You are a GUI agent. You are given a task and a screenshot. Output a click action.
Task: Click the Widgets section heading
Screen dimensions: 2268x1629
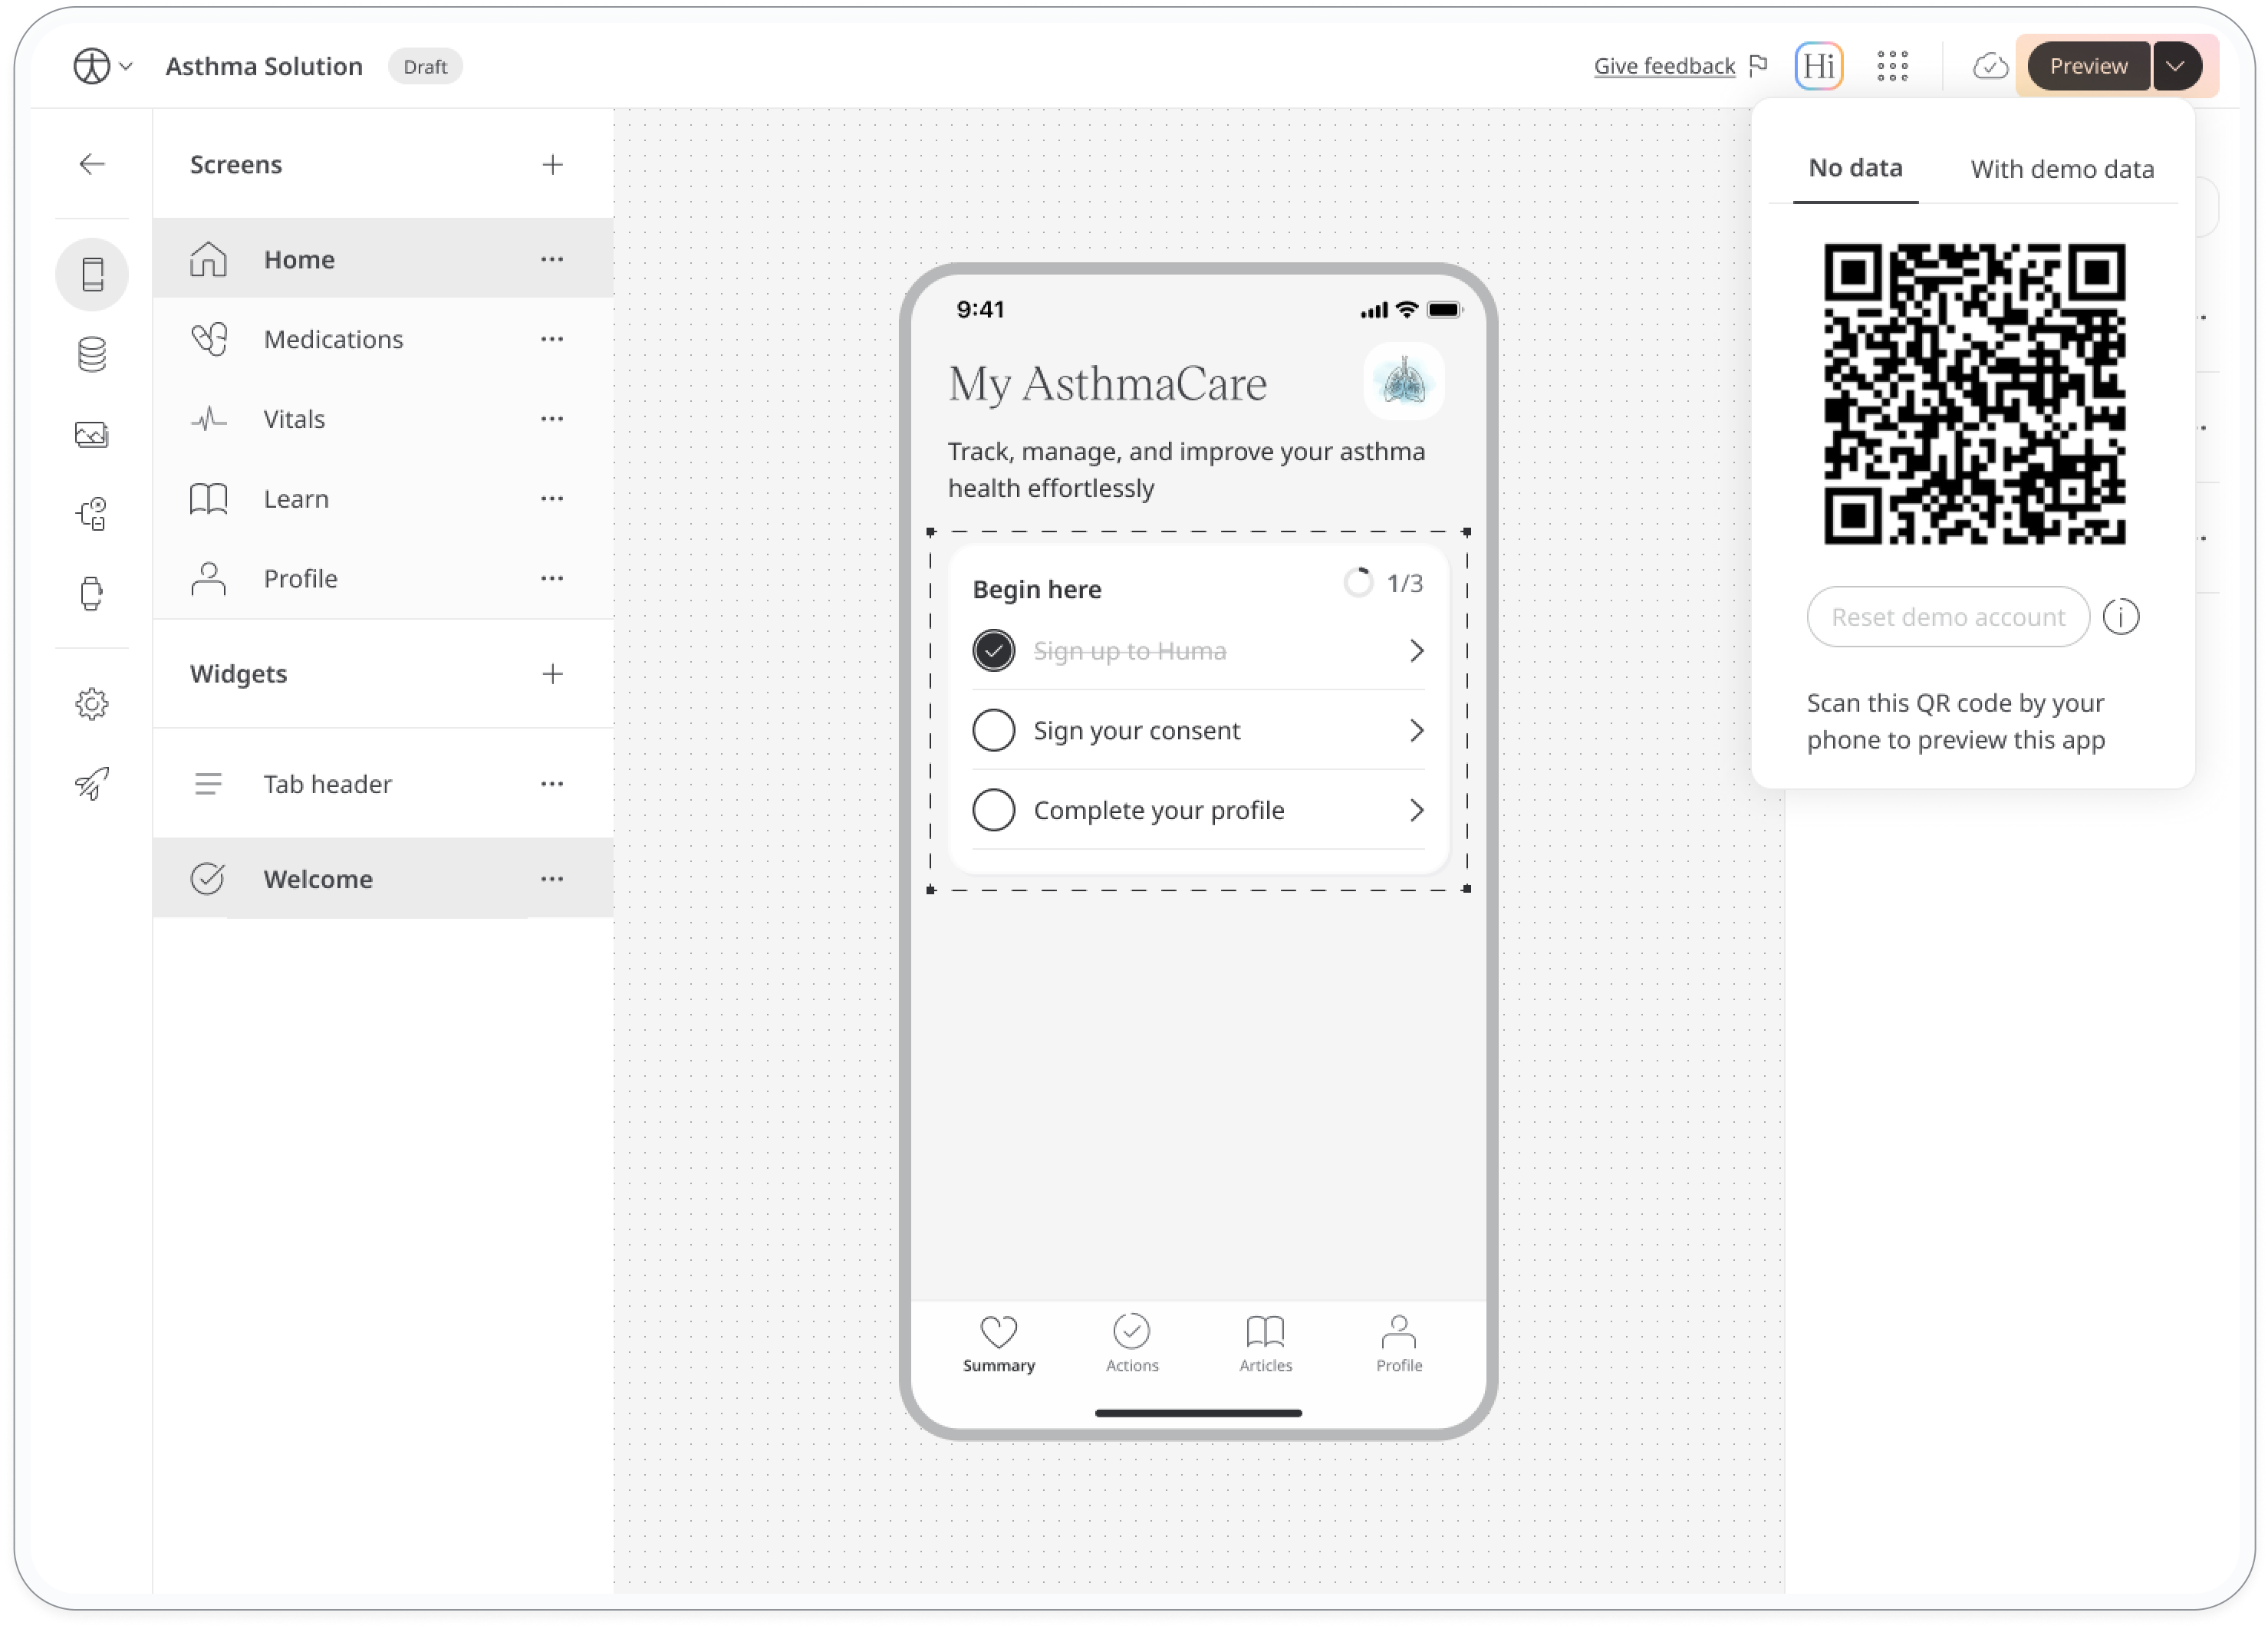pos(238,674)
